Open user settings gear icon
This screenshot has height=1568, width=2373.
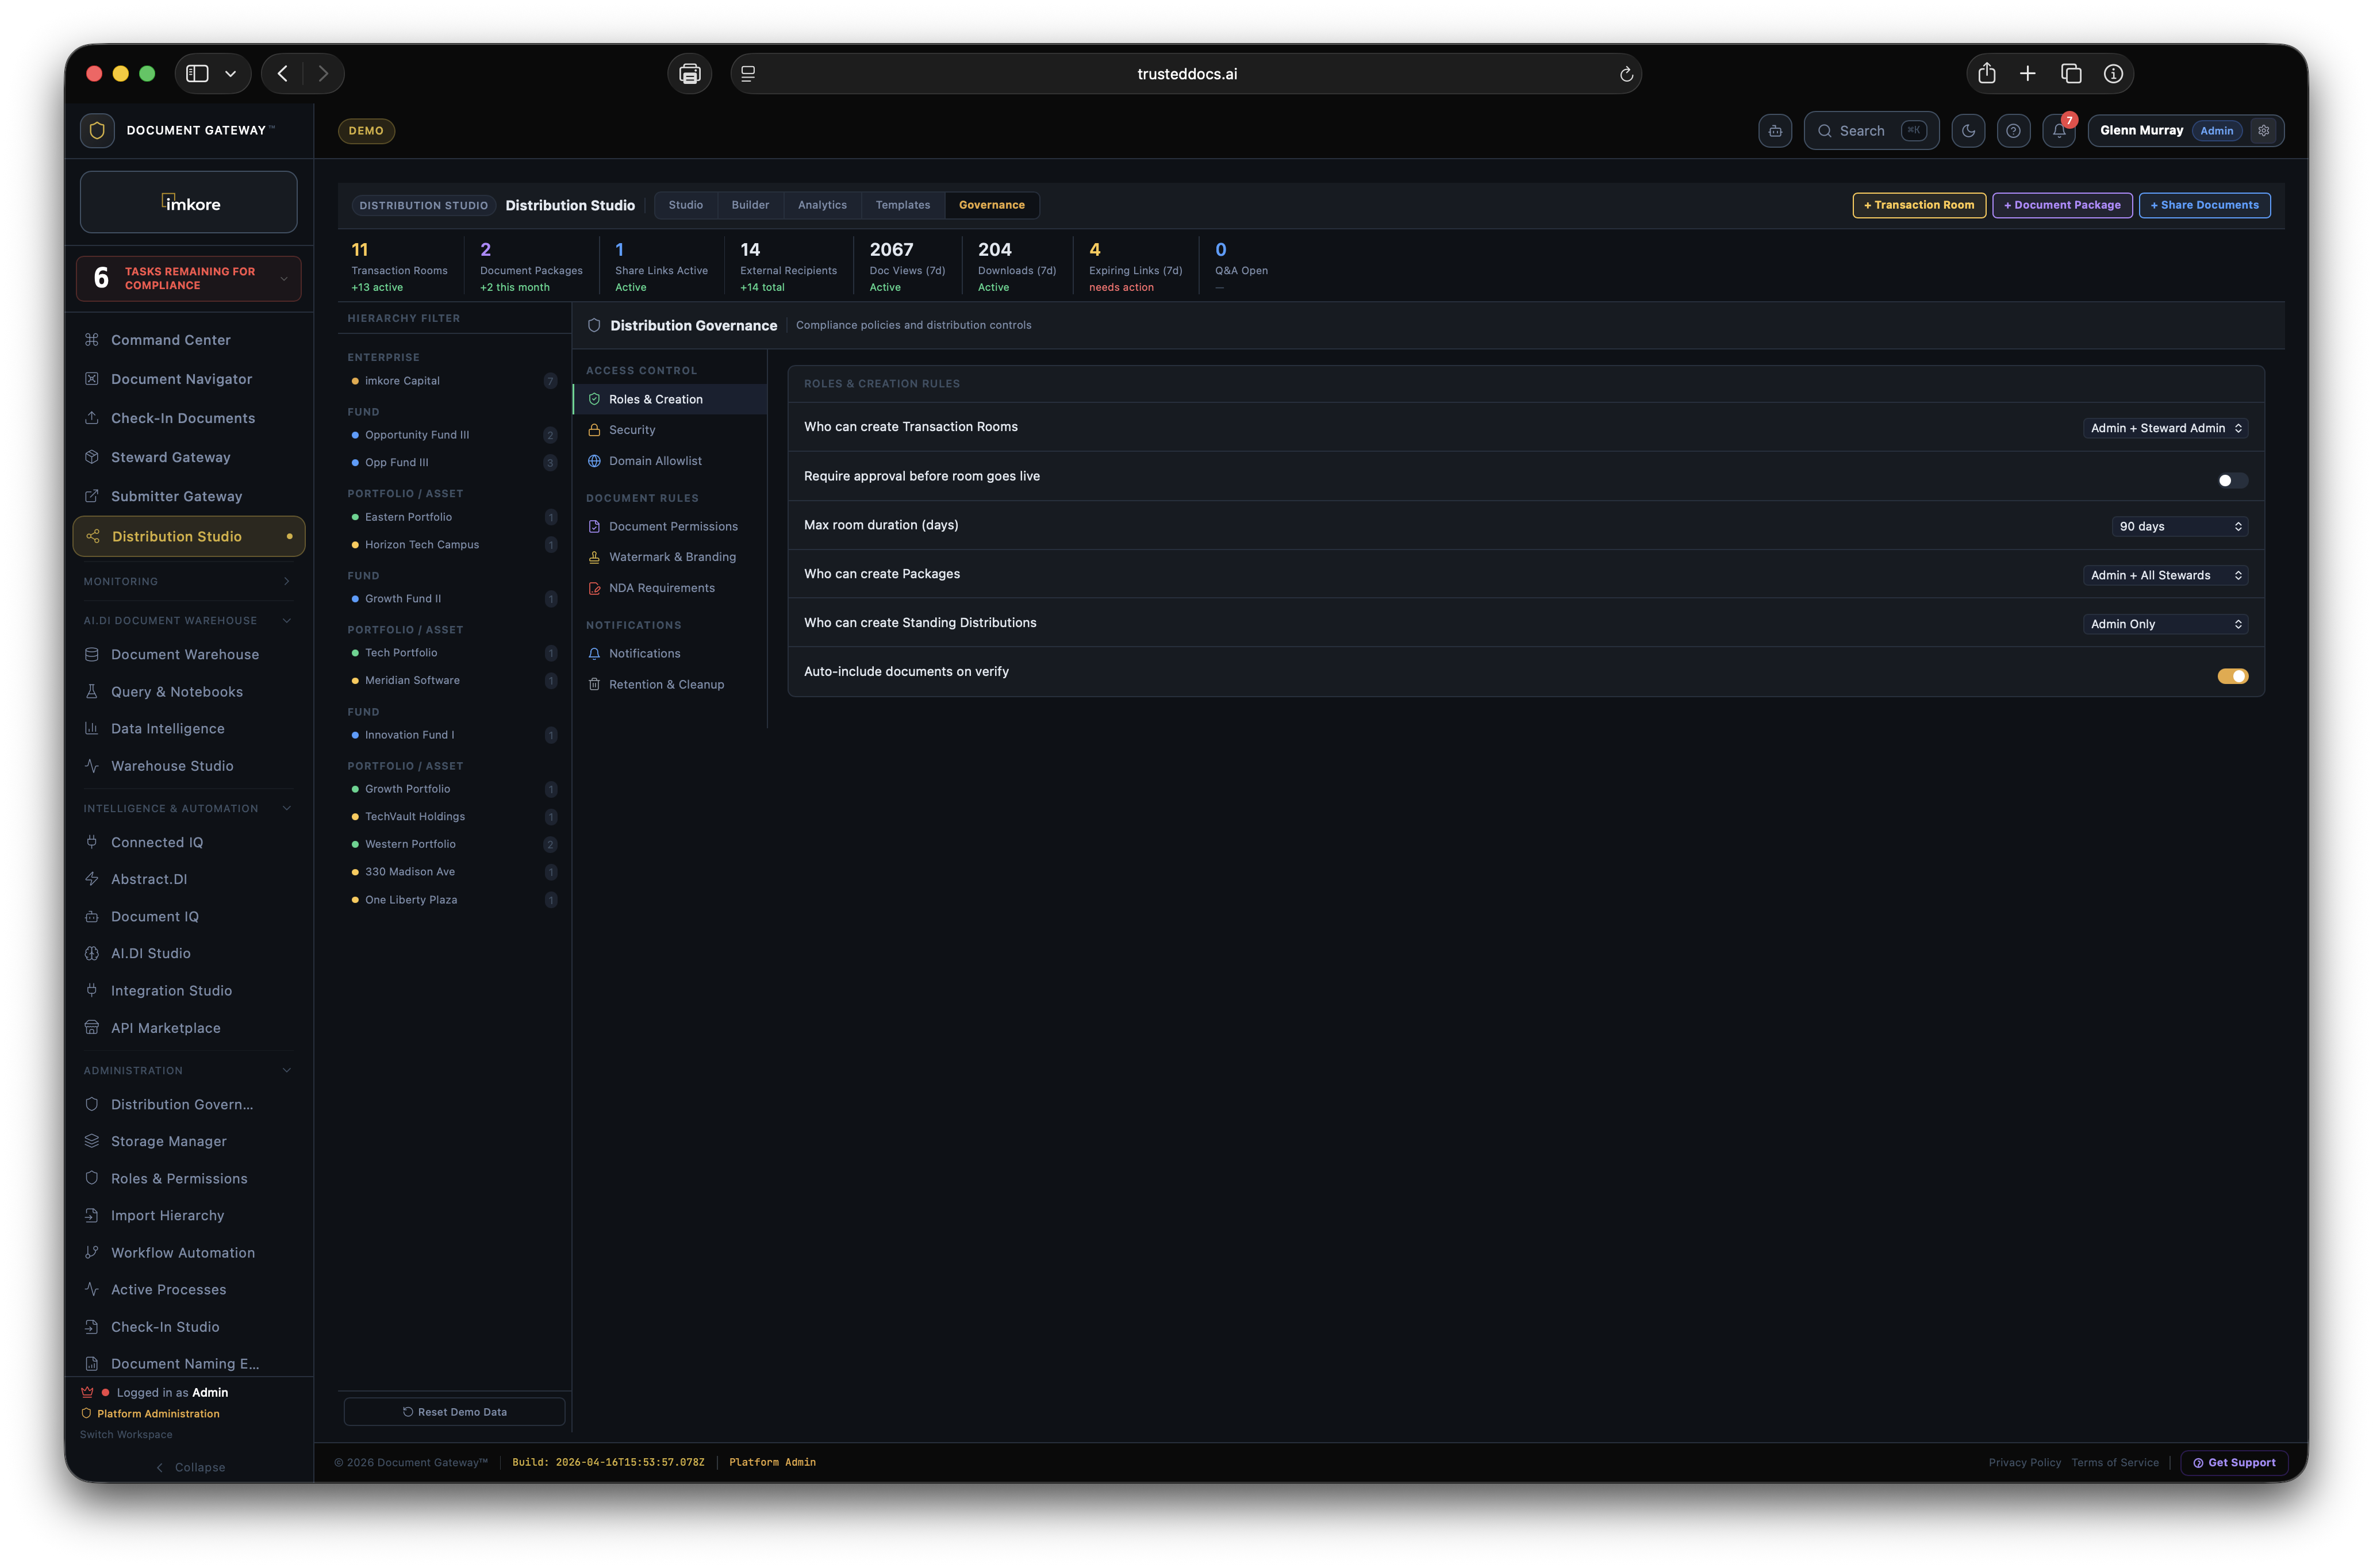tap(2263, 131)
